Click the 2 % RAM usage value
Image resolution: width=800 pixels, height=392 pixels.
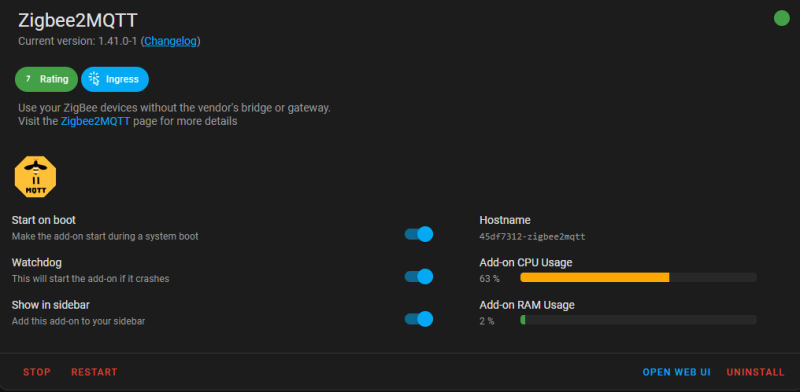(487, 321)
